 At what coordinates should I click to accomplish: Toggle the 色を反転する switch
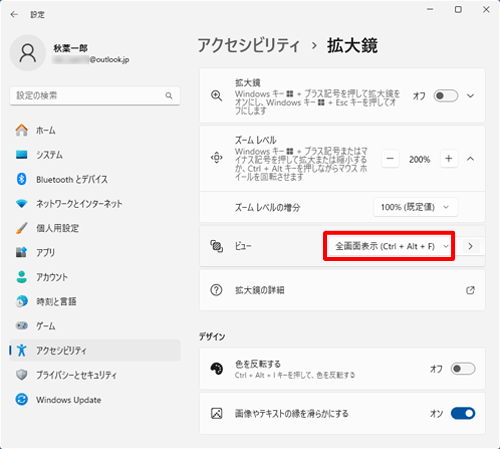tap(463, 369)
